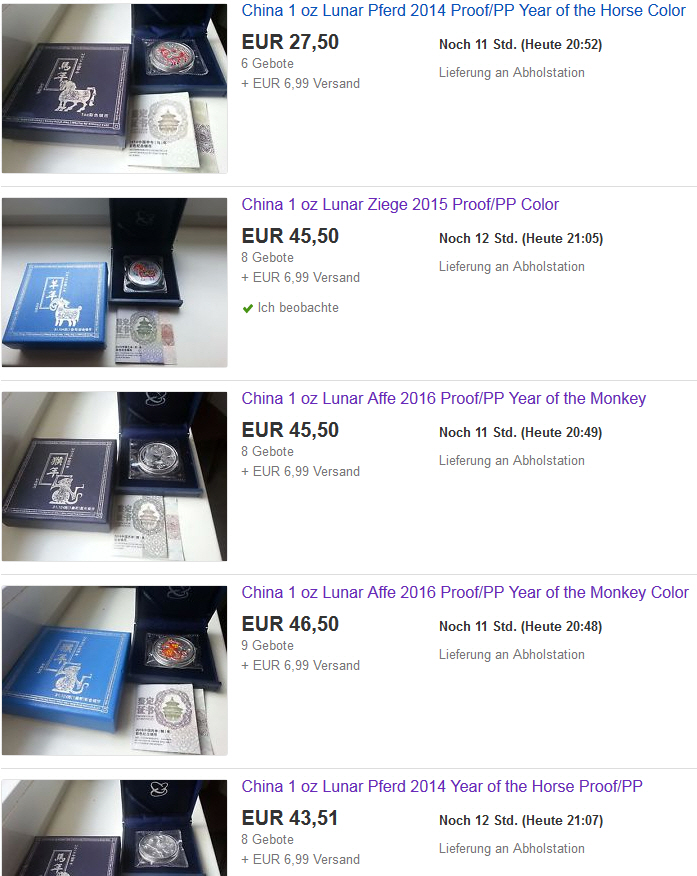Click 'Noch 12 Std. (Heute 21:05)' end time
This screenshot has height=876, width=697.
coord(521,239)
